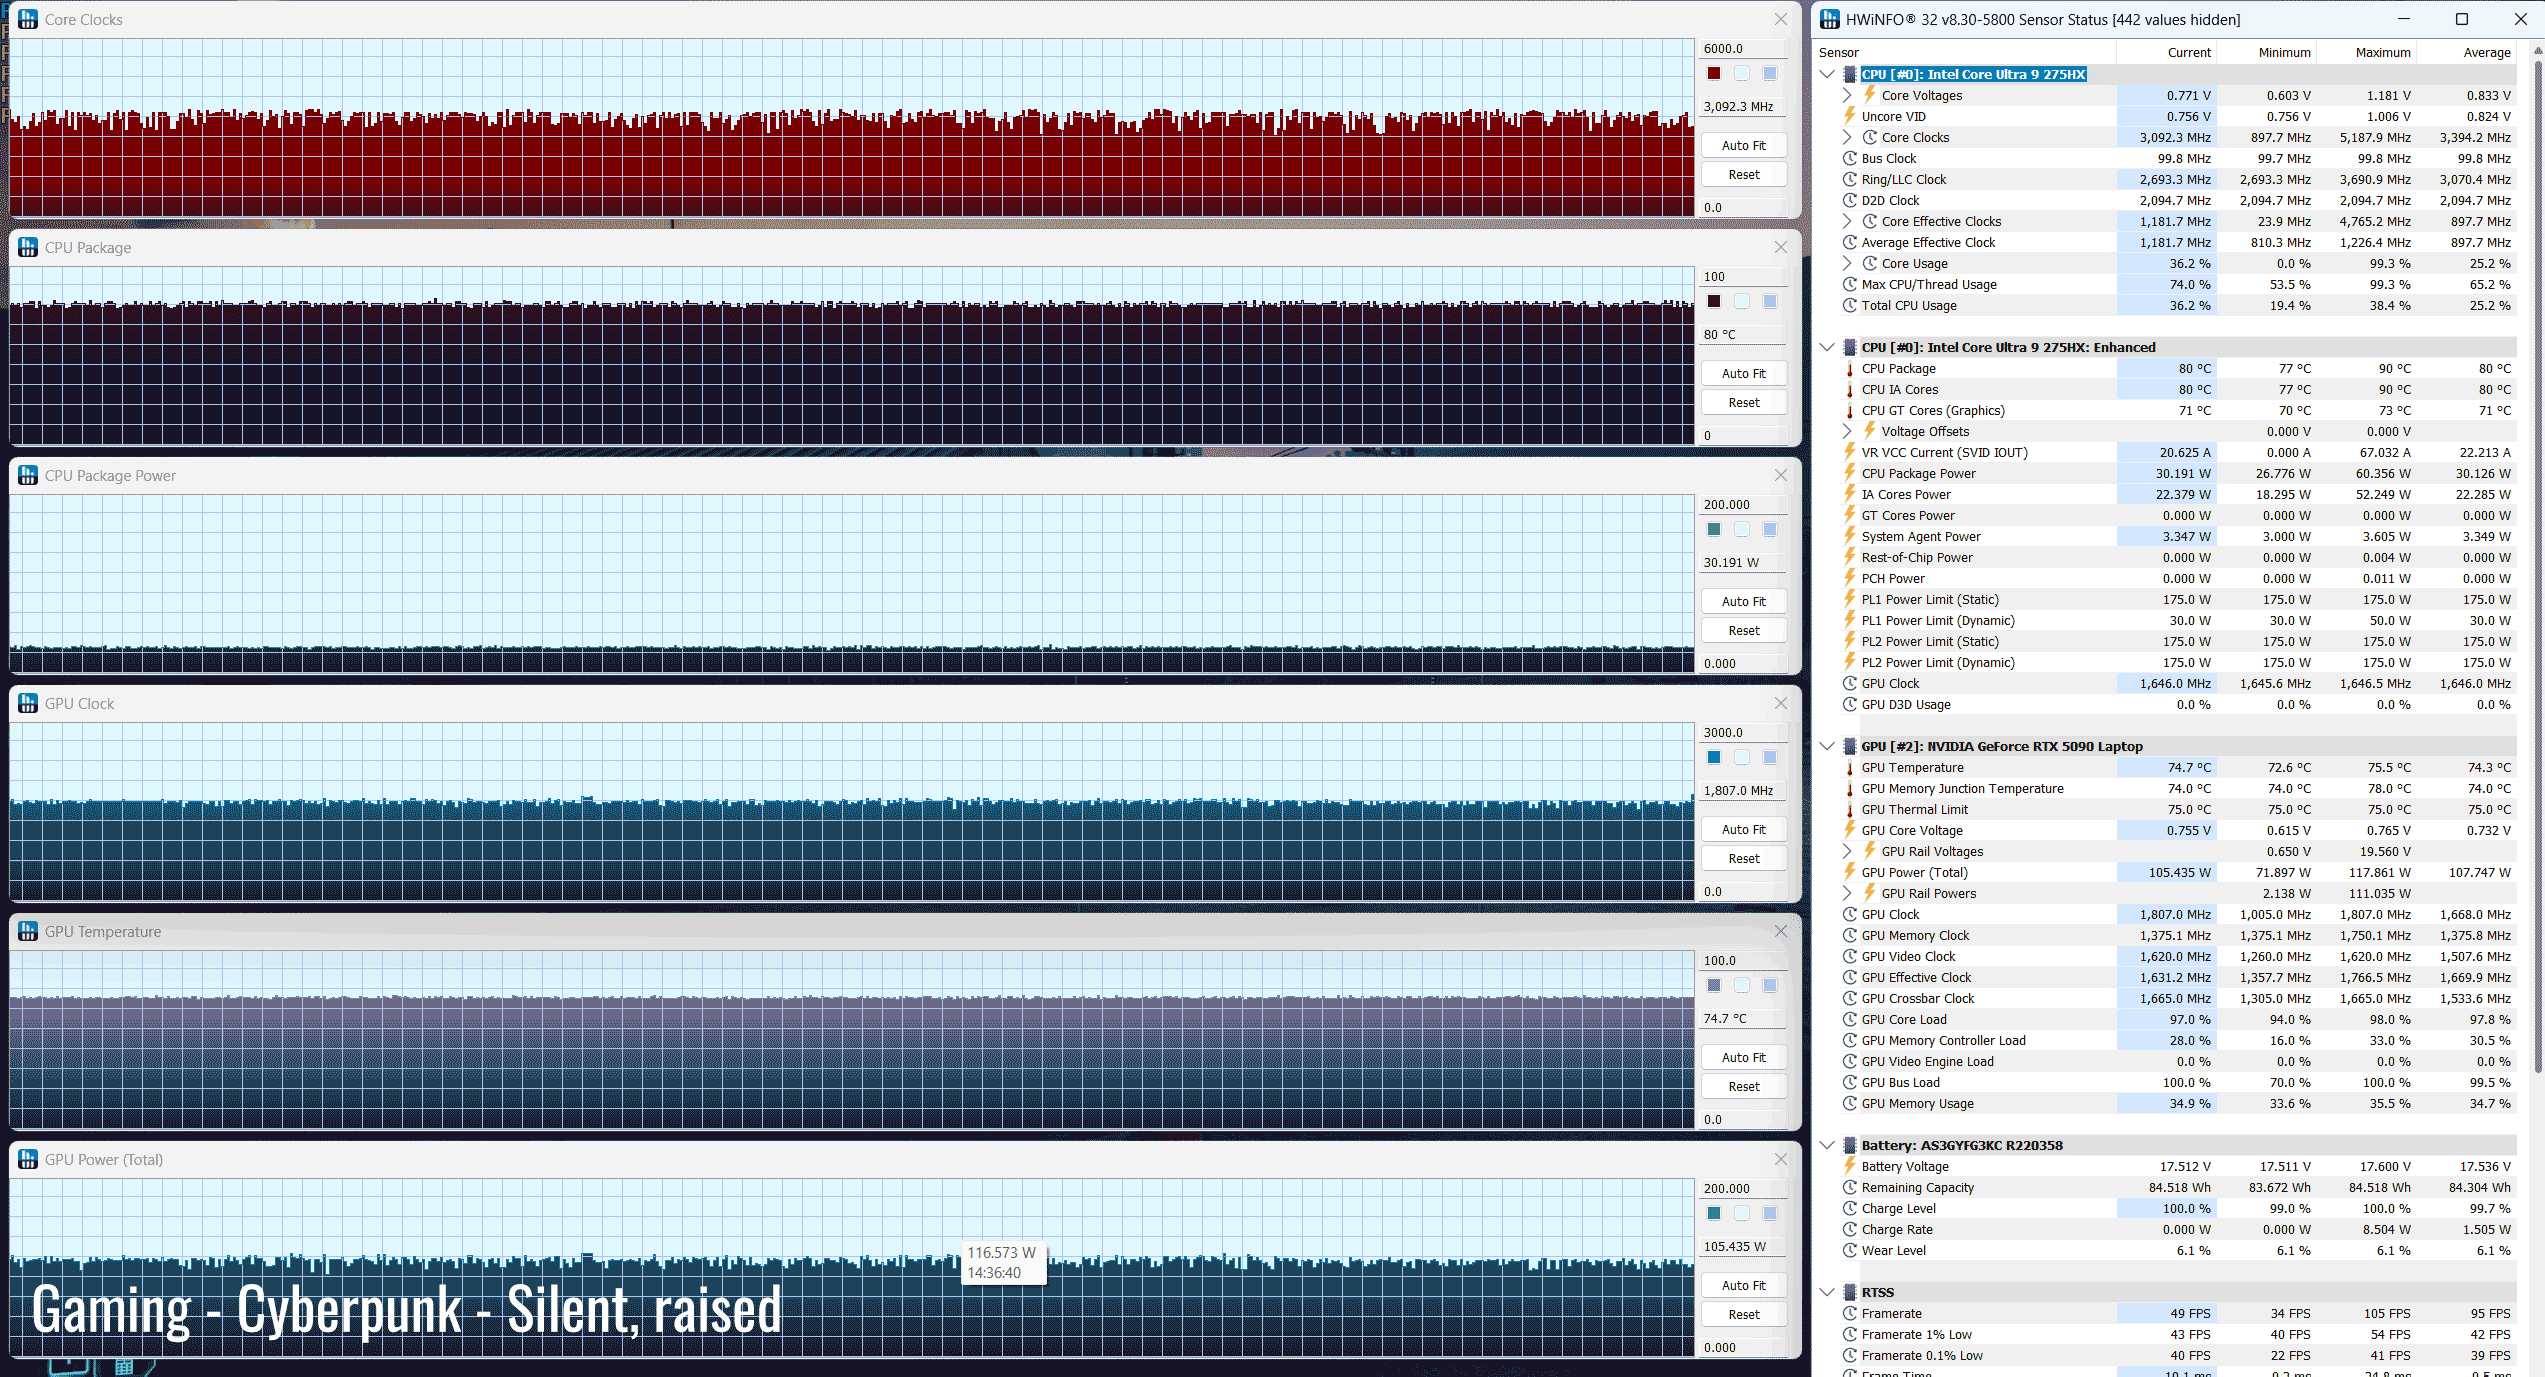Click dark red graph color swatch in Core Clocks

pos(1714,74)
